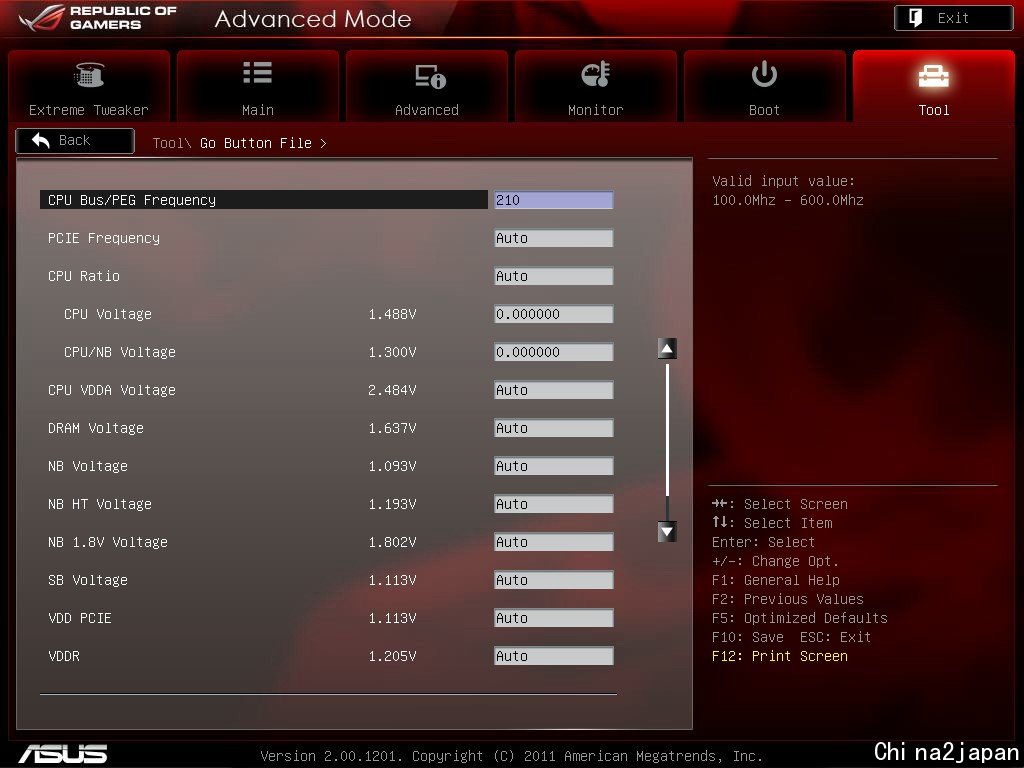
Task: Click the scroll up arrow
Action: [667, 349]
